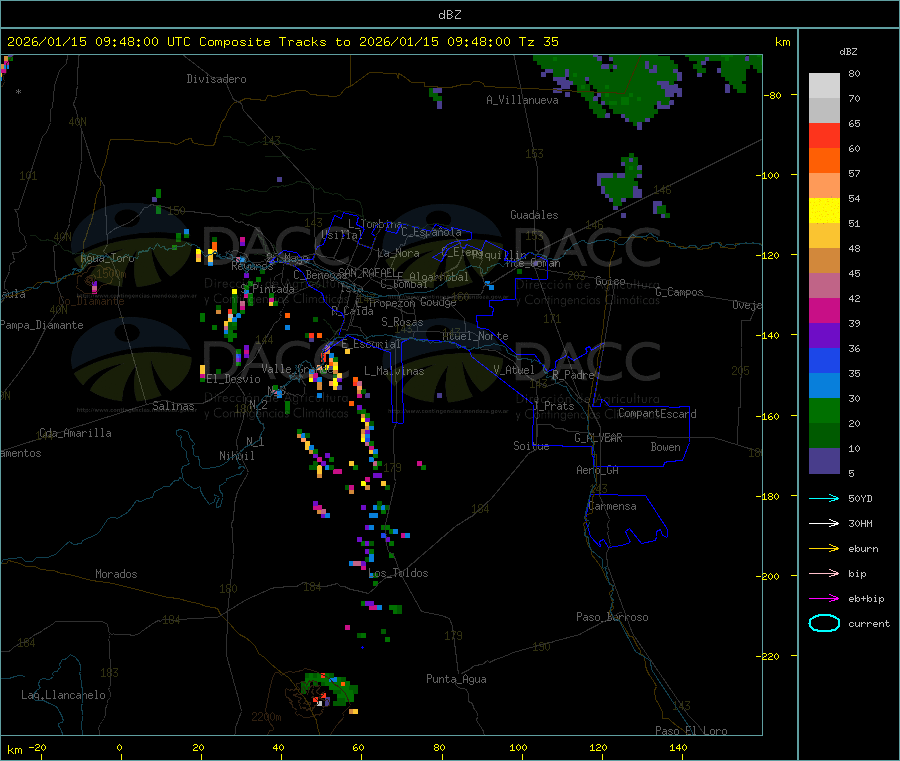The image size is (900, 761).
Task: Click the 'Laq.Llancanelo' map label
Action: tap(64, 695)
